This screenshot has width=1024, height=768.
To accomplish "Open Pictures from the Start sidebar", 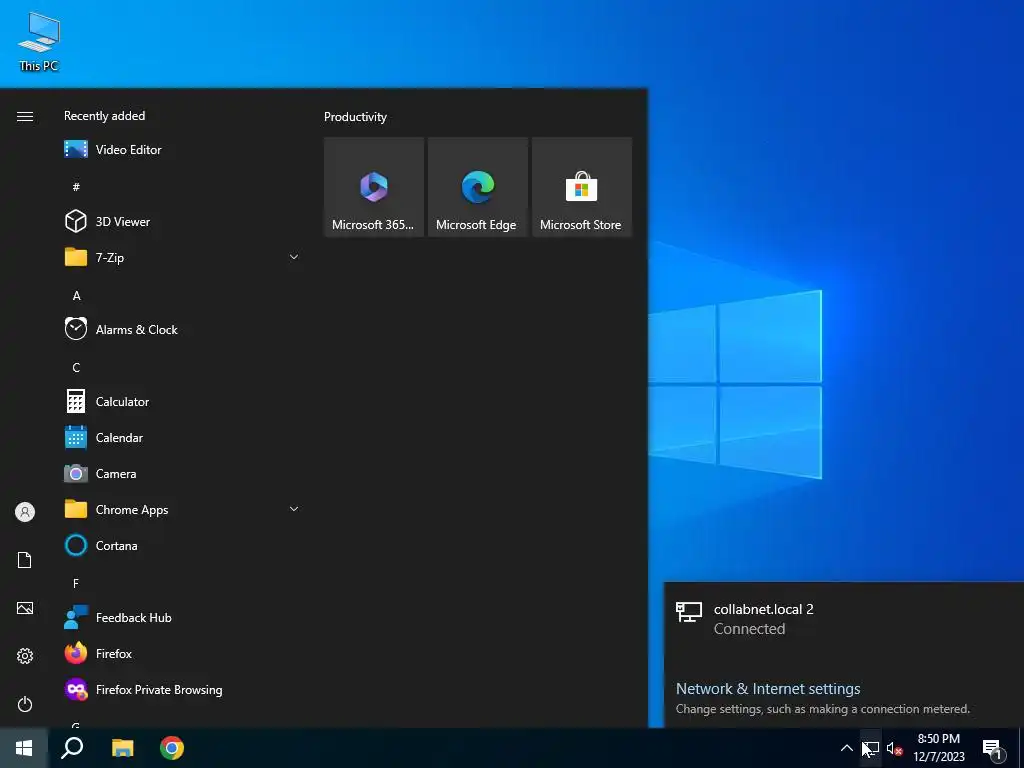I will (25, 608).
